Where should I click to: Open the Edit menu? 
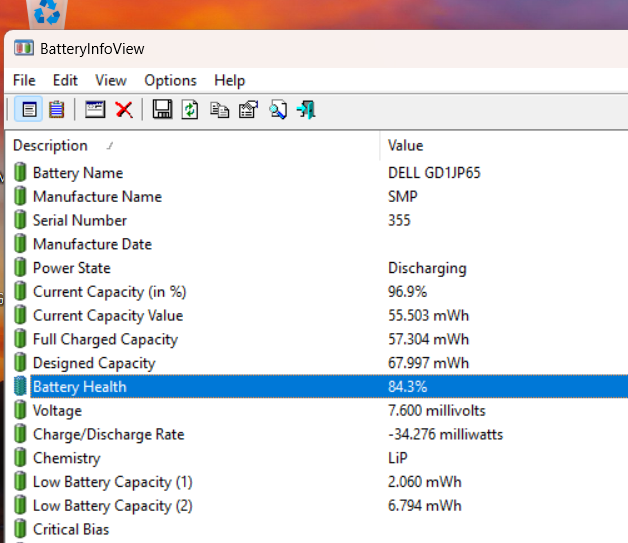pos(65,80)
